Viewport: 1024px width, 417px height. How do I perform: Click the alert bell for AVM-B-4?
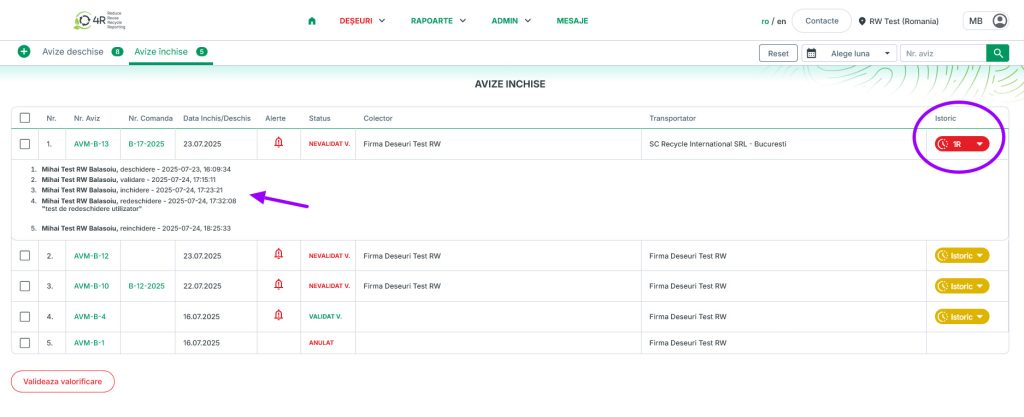click(x=278, y=316)
